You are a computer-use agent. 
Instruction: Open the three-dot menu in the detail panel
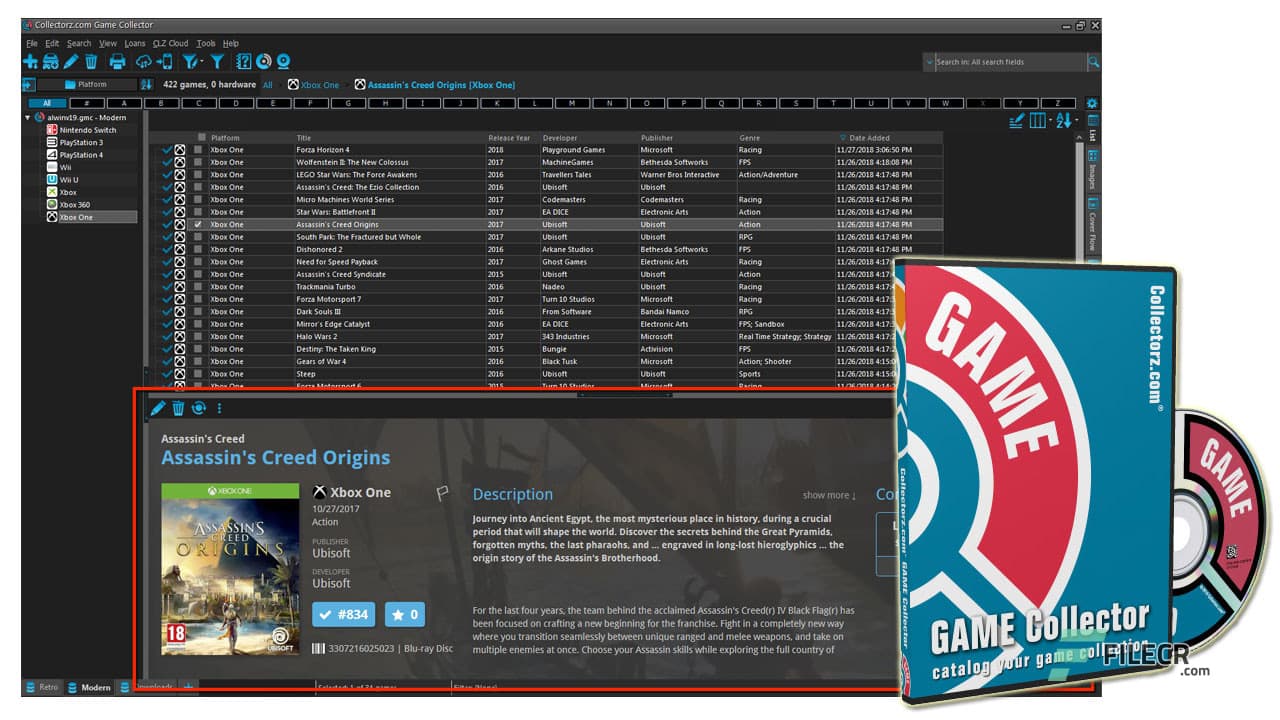220,408
